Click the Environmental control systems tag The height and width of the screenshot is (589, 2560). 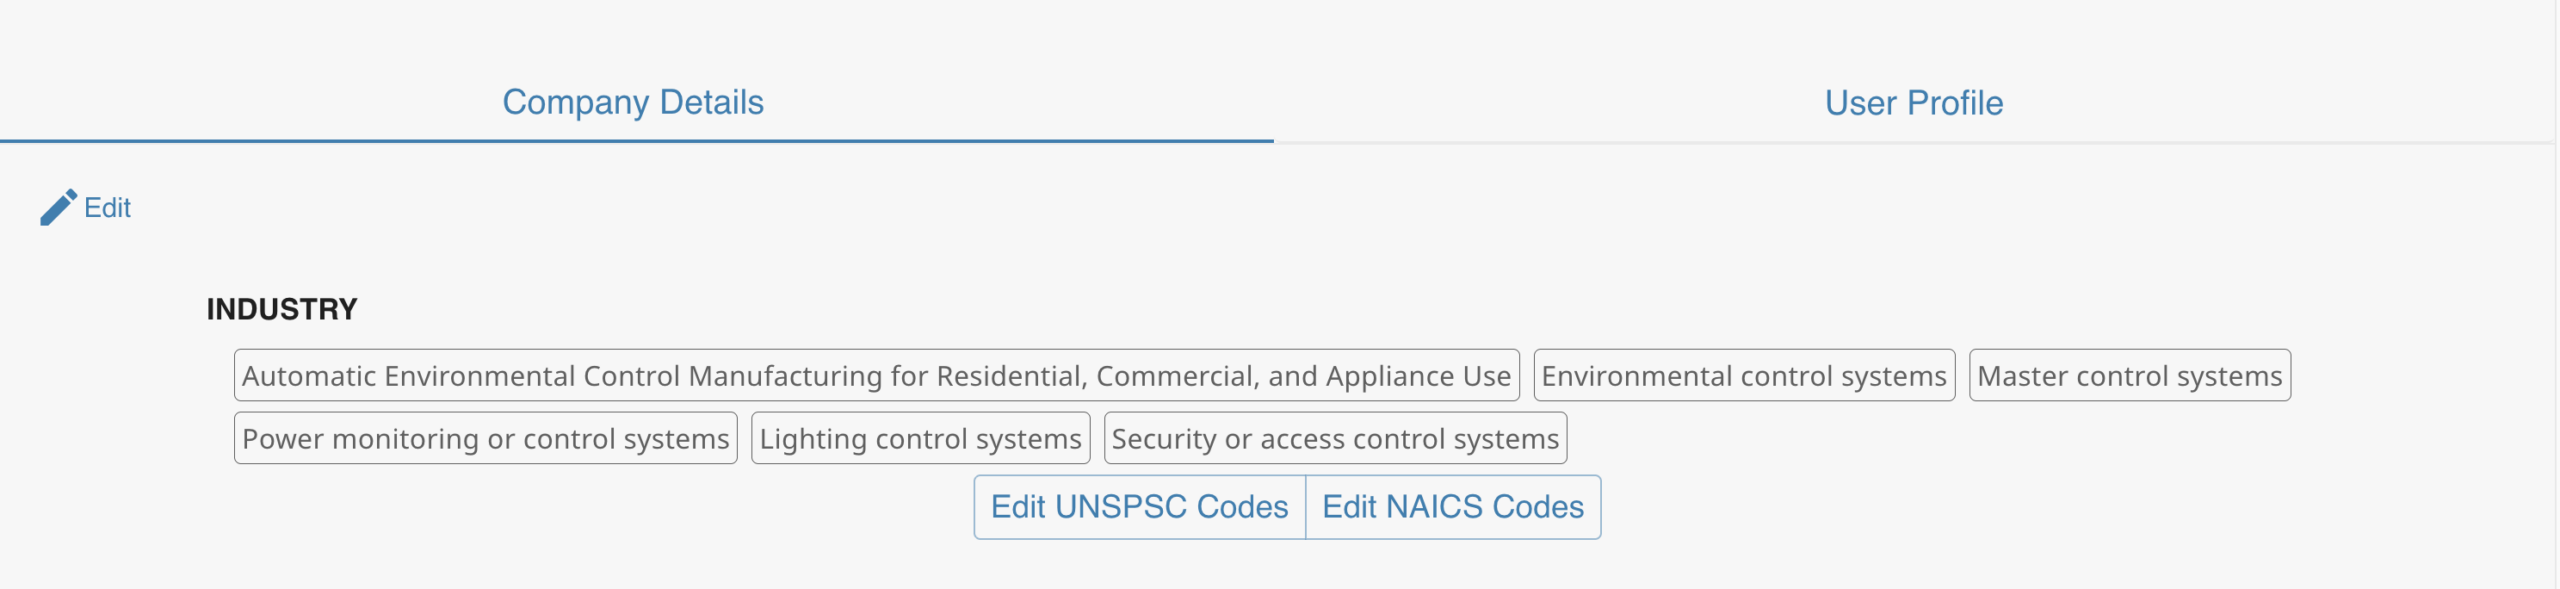pyautogui.click(x=1743, y=376)
